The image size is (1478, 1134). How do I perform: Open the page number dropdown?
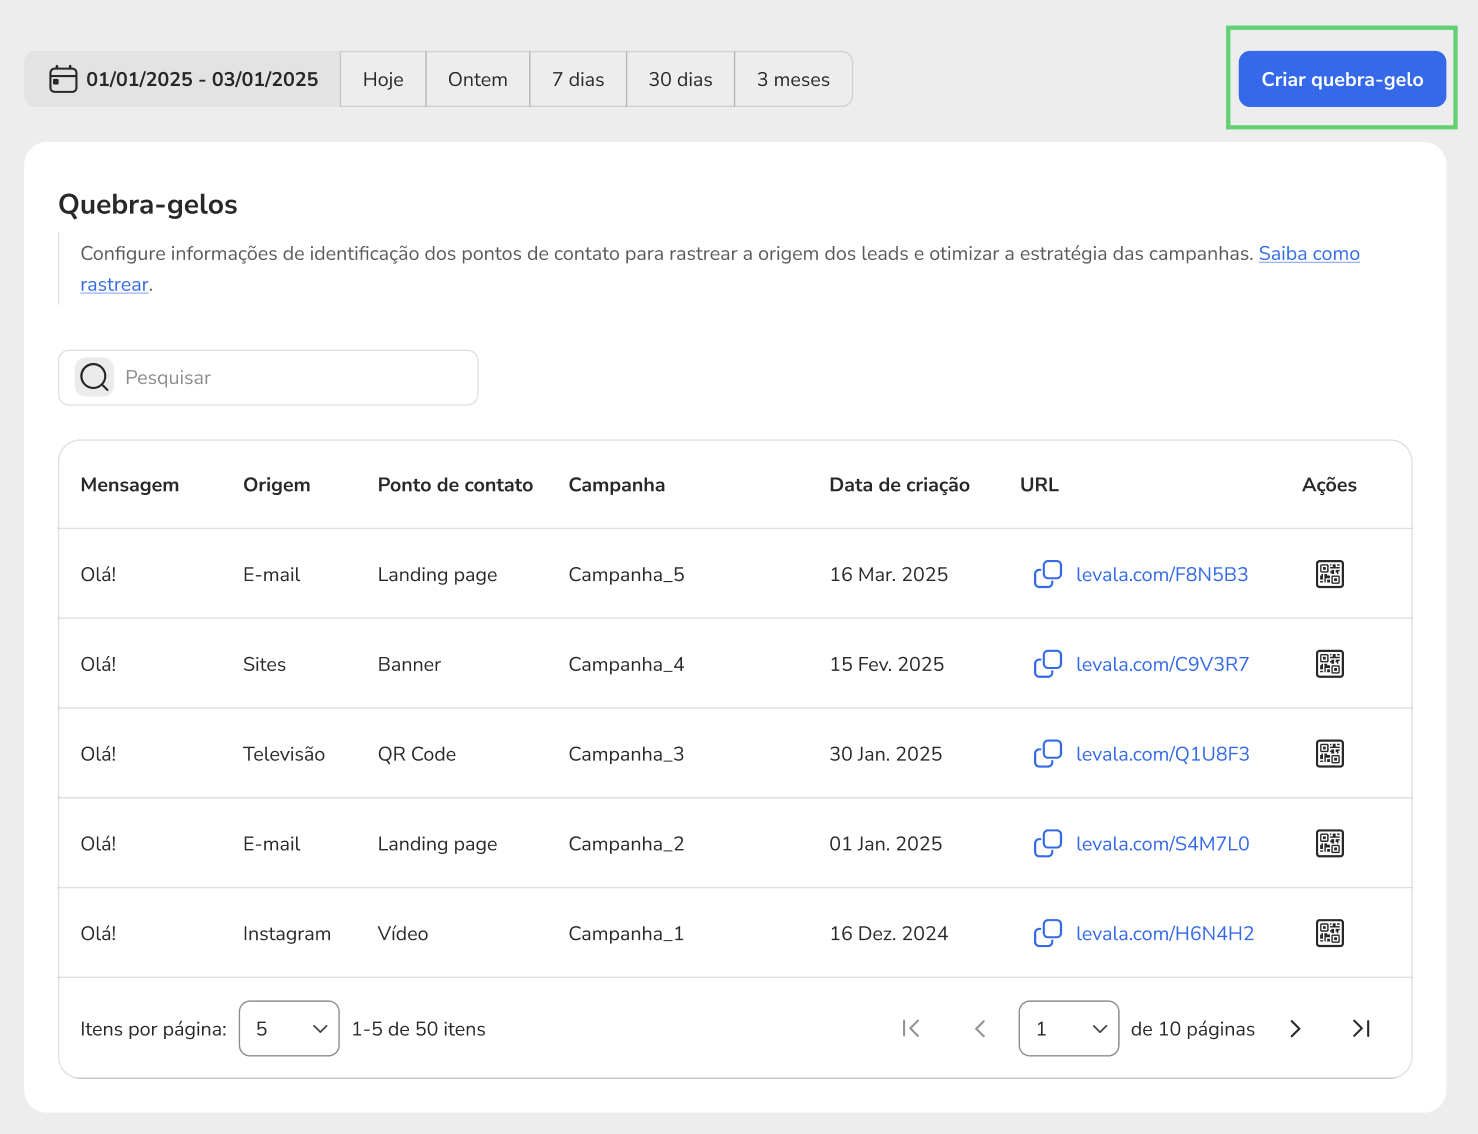(1068, 1028)
